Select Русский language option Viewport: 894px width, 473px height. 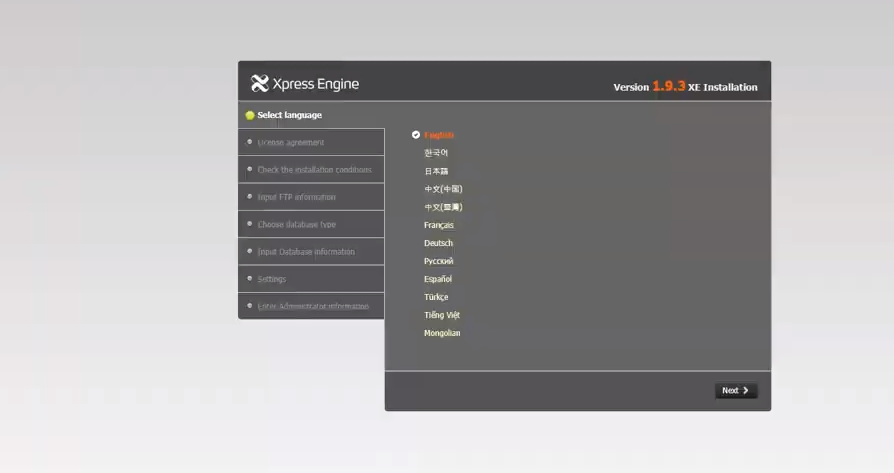coord(438,261)
